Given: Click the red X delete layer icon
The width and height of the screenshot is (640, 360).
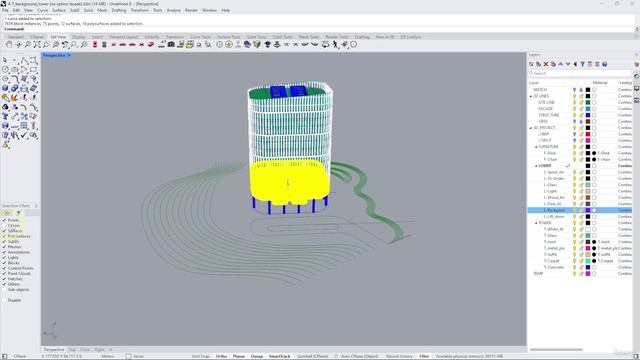Looking at the screenshot, I should (546, 64).
